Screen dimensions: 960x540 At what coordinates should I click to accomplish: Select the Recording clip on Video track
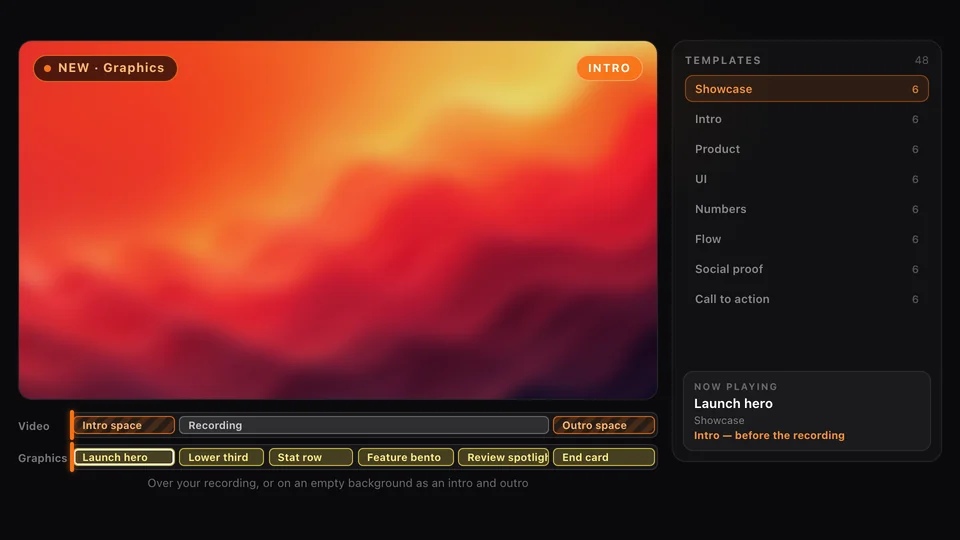point(364,425)
